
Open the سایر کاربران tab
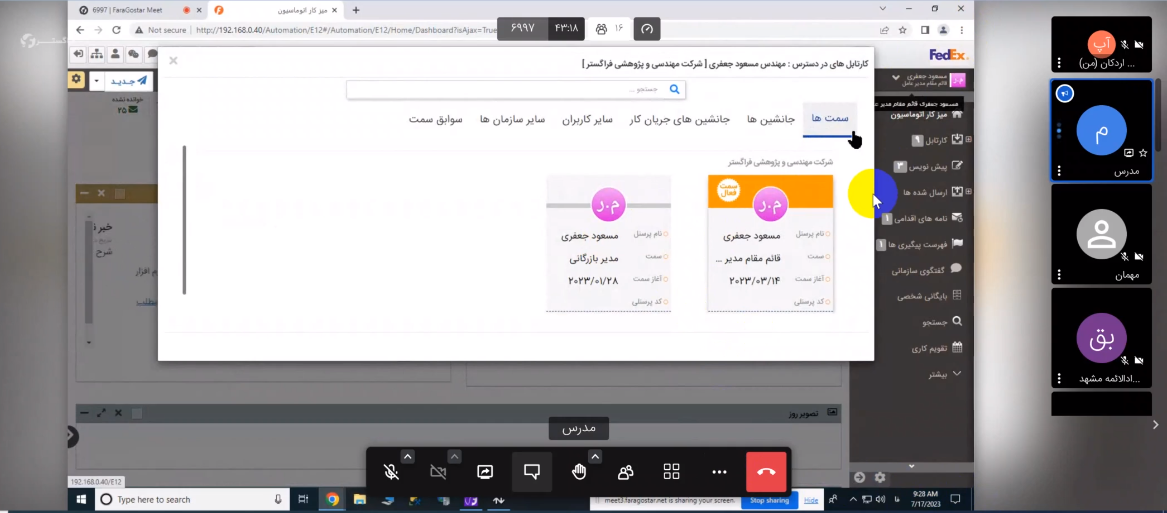click(x=587, y=119)
